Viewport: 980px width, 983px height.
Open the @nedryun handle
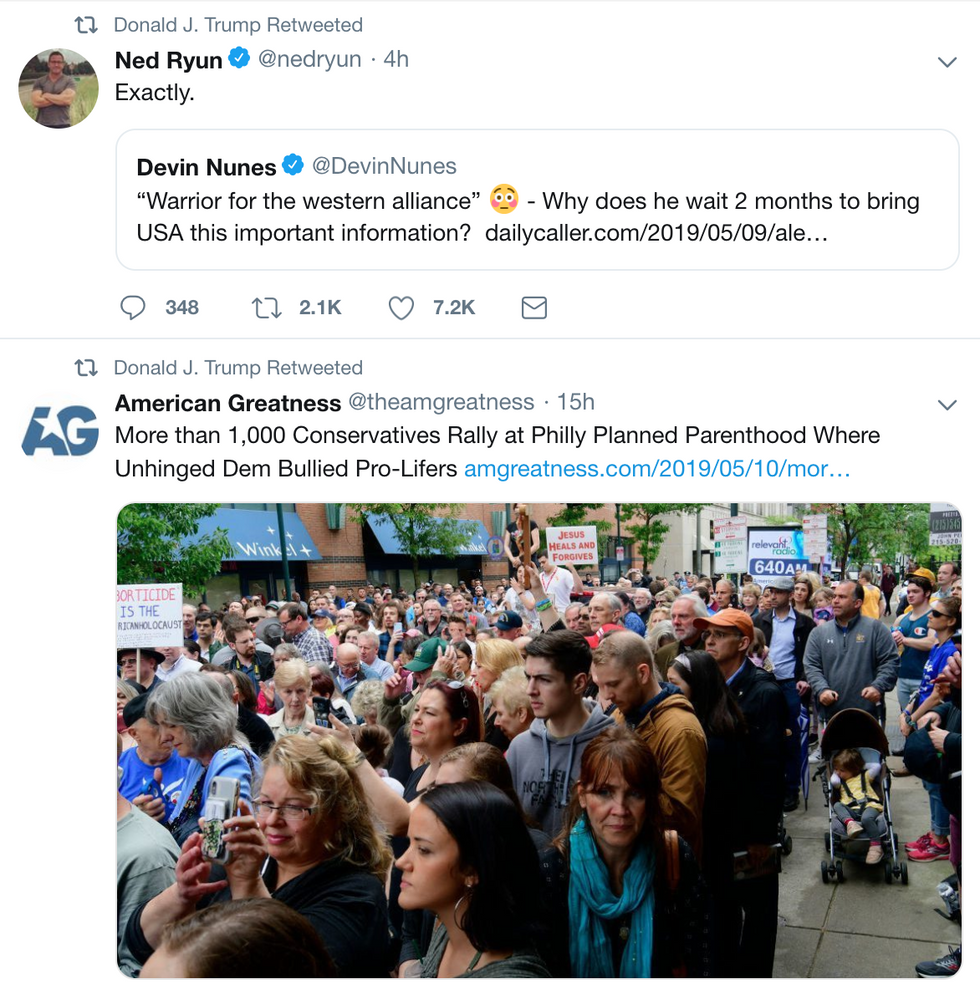[x=310, y=59]
